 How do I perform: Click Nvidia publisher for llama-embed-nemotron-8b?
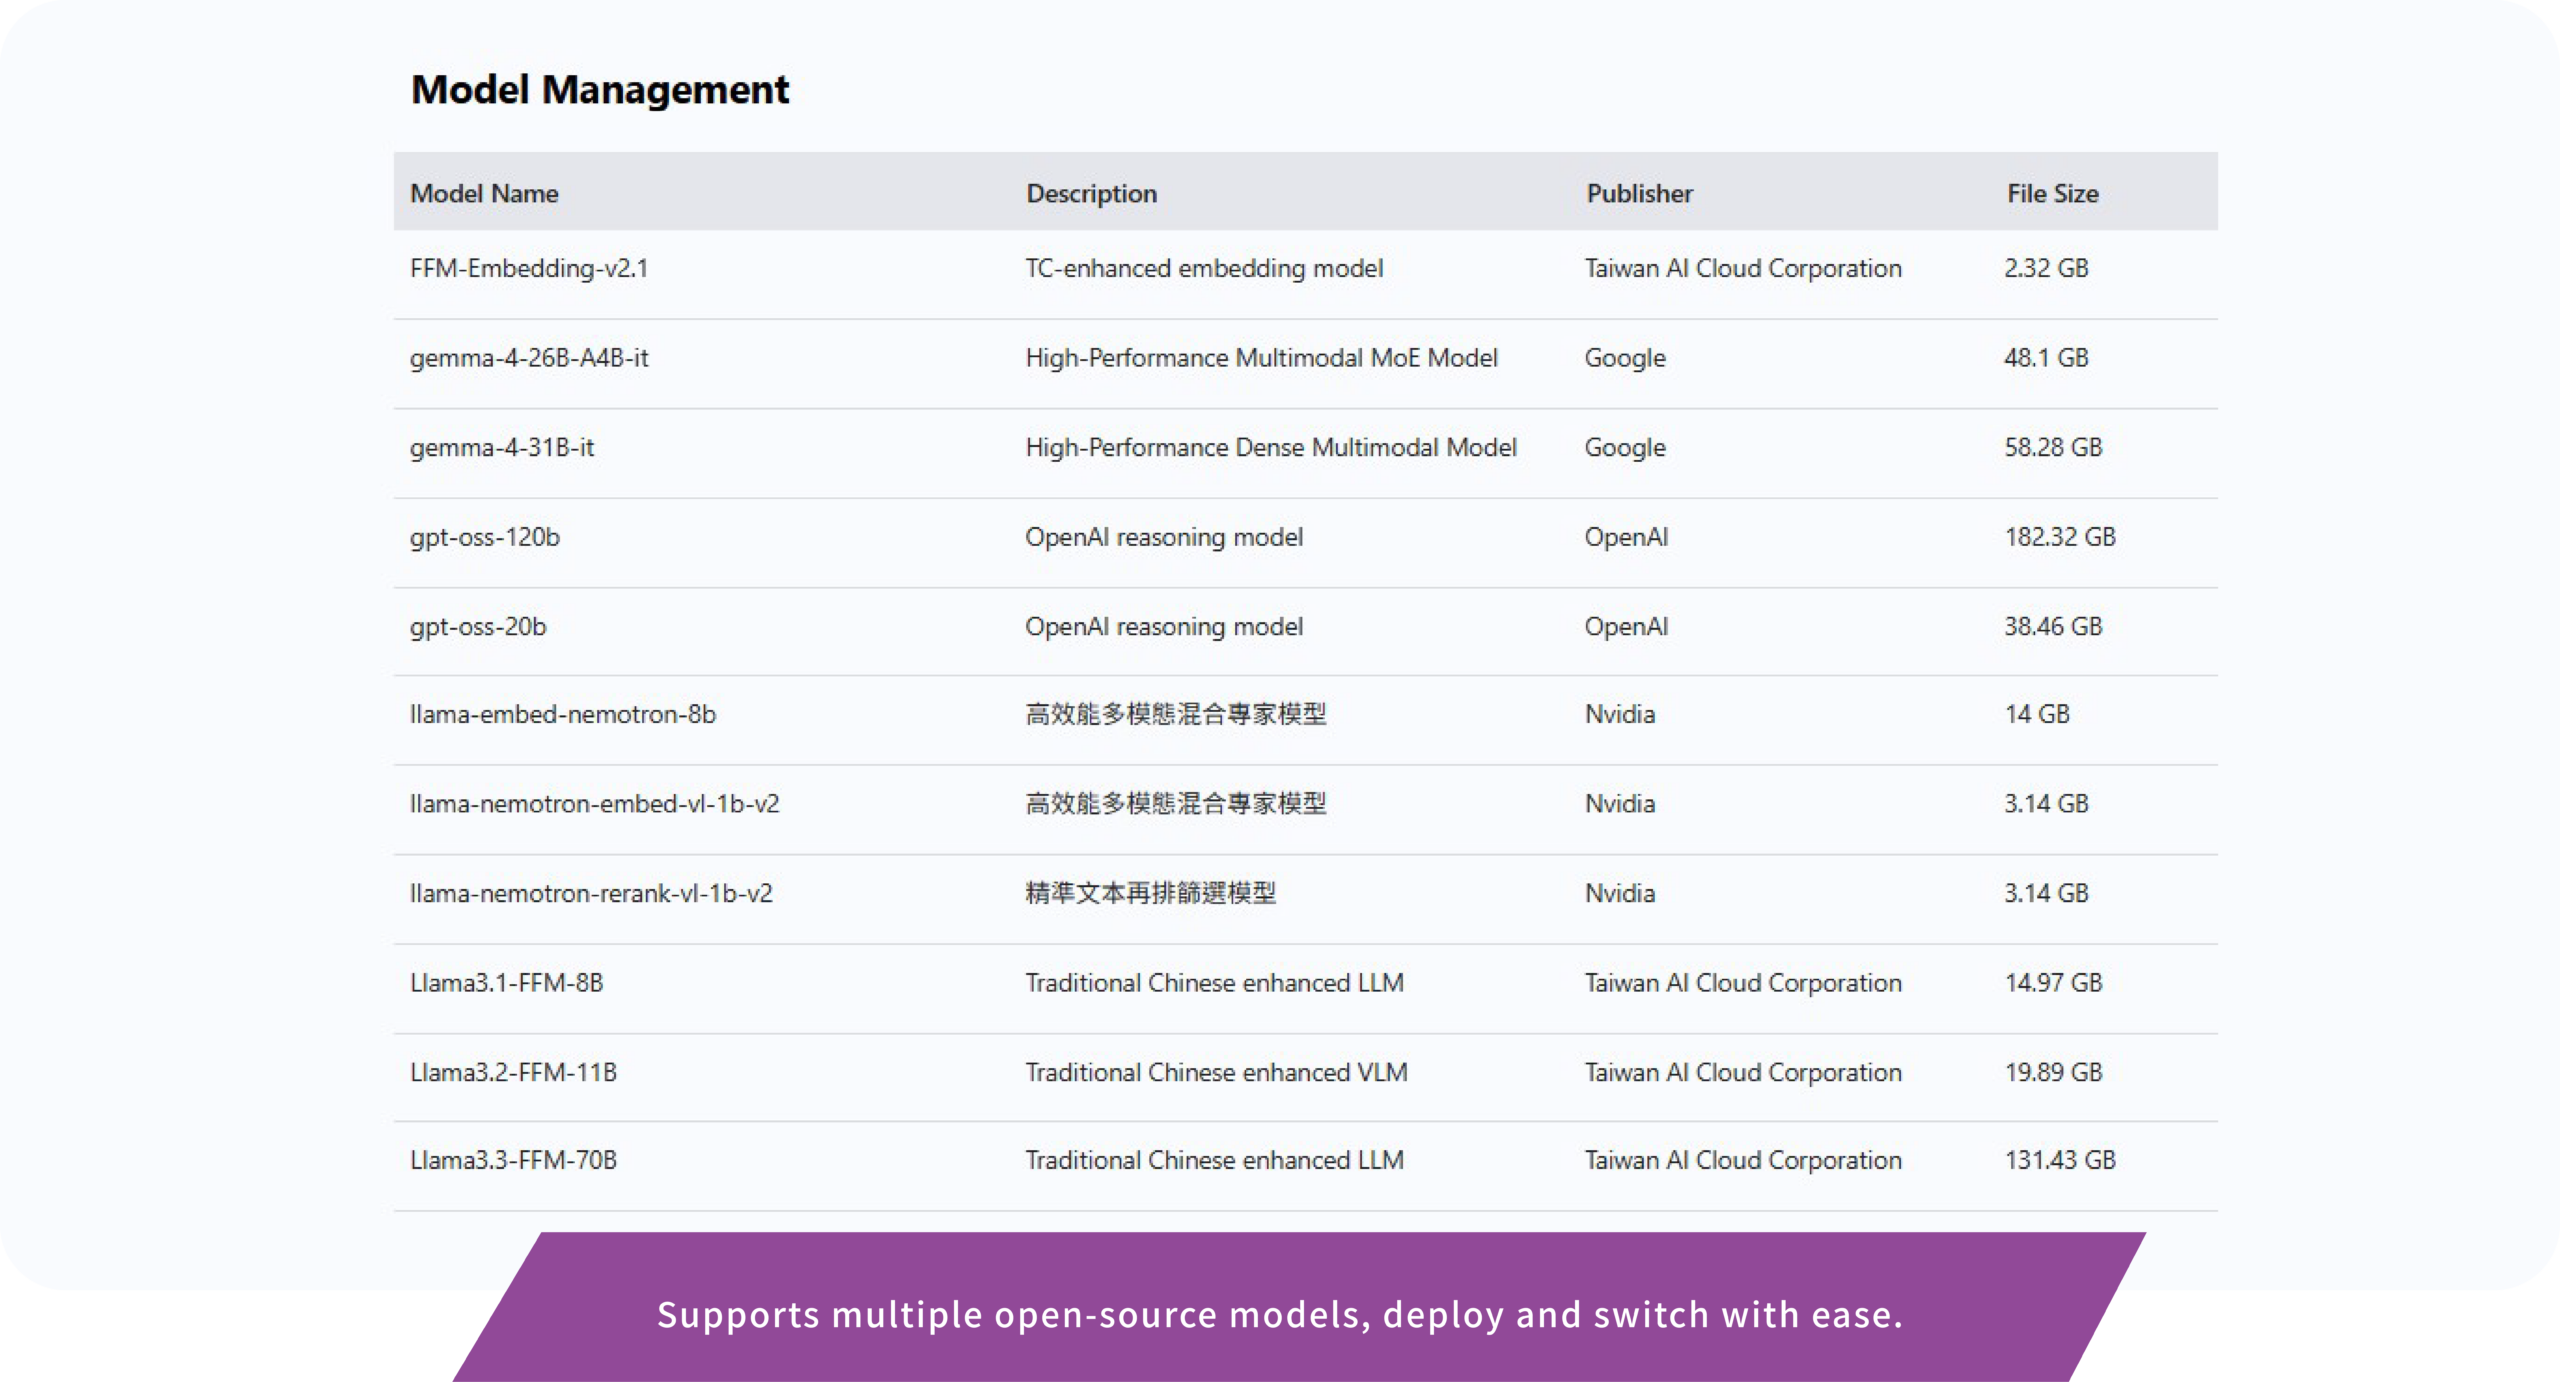(x=1620, y=714)
